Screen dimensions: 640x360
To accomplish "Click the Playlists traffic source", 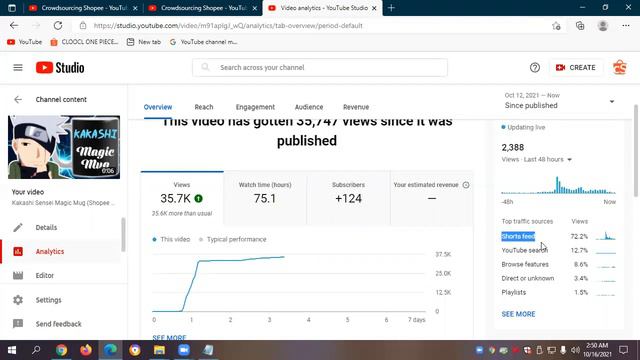I will (x=513, y=292).
